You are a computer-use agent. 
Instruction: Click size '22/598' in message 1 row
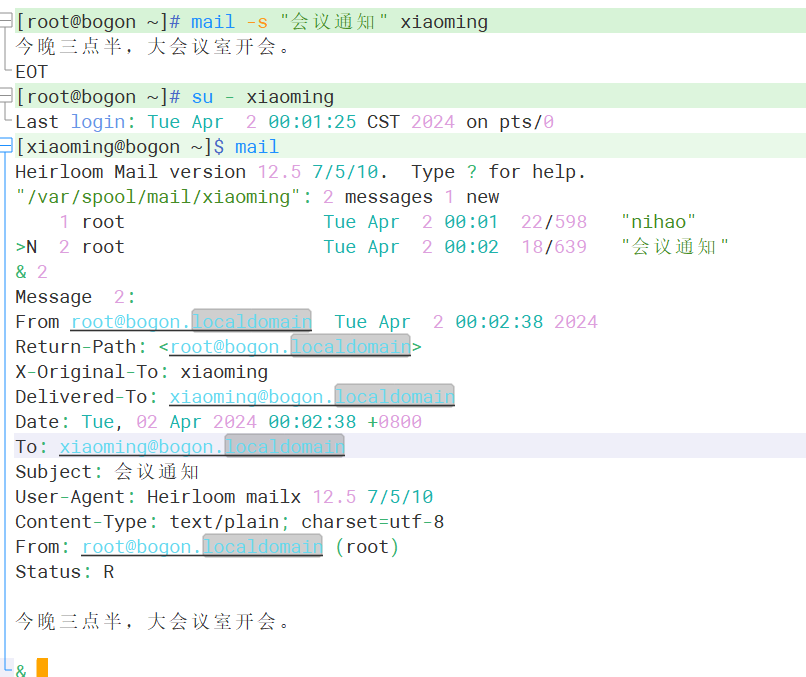click(x=554, y=222)
